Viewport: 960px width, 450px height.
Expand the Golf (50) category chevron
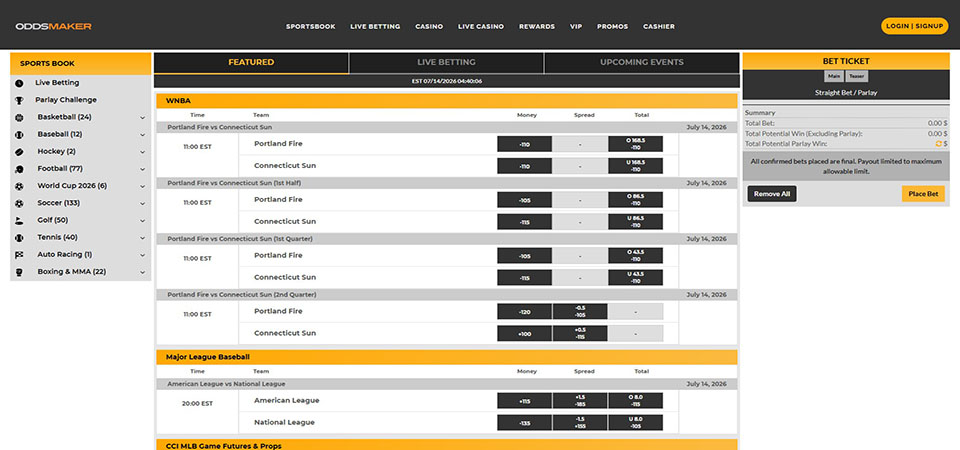click(x=143, y=220)
